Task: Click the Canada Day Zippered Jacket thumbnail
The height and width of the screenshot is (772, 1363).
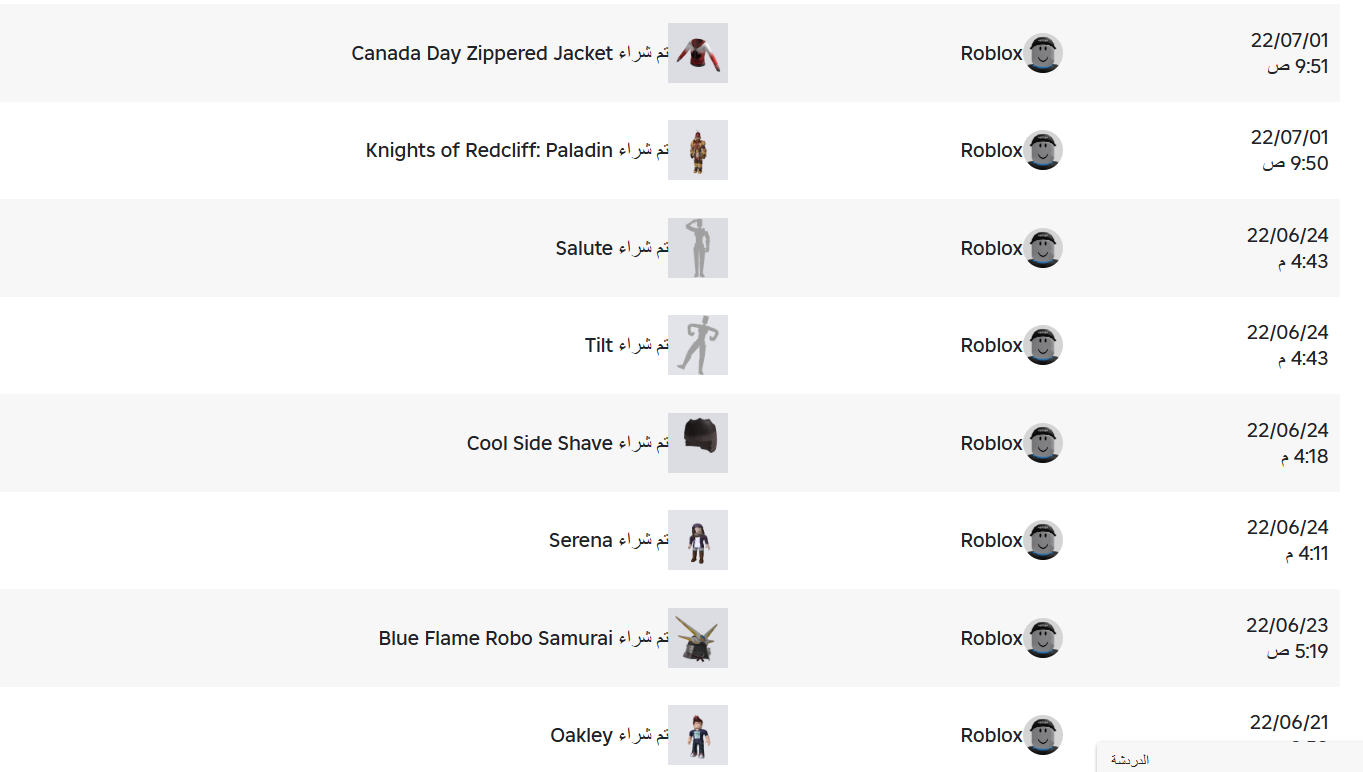Action: point(697,53)
